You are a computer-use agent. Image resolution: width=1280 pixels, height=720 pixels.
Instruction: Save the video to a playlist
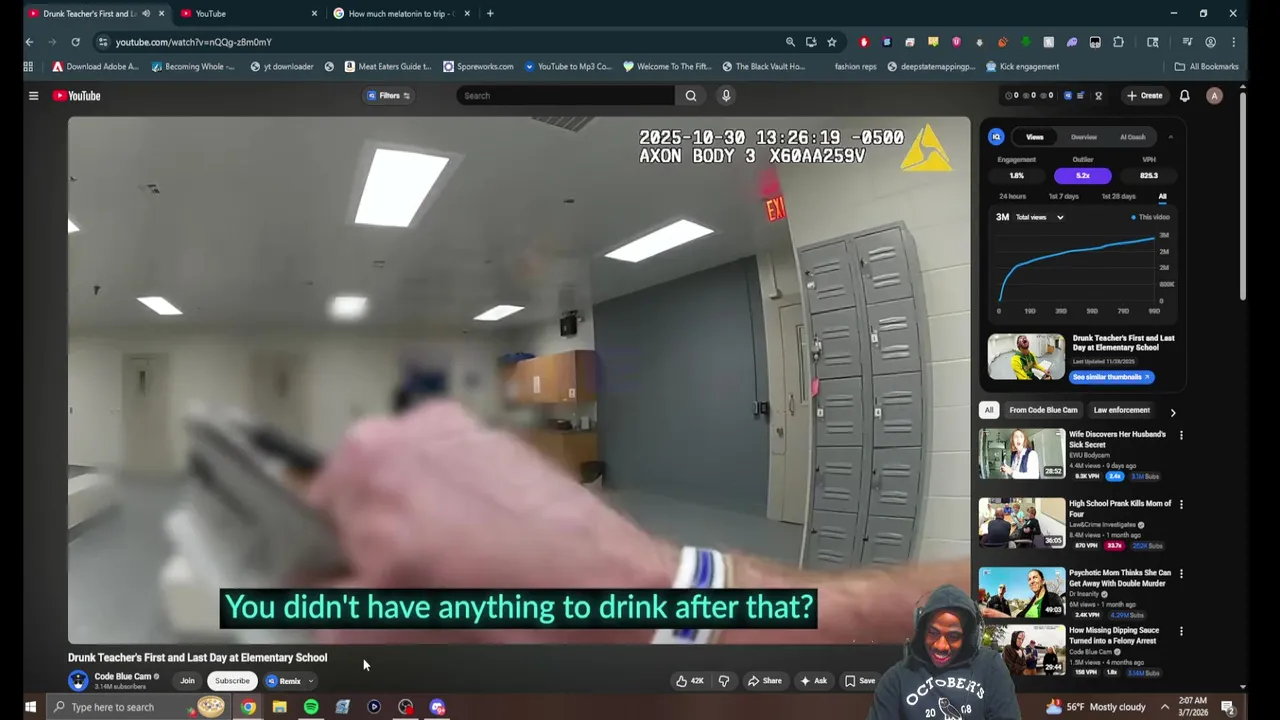point(860,681)
